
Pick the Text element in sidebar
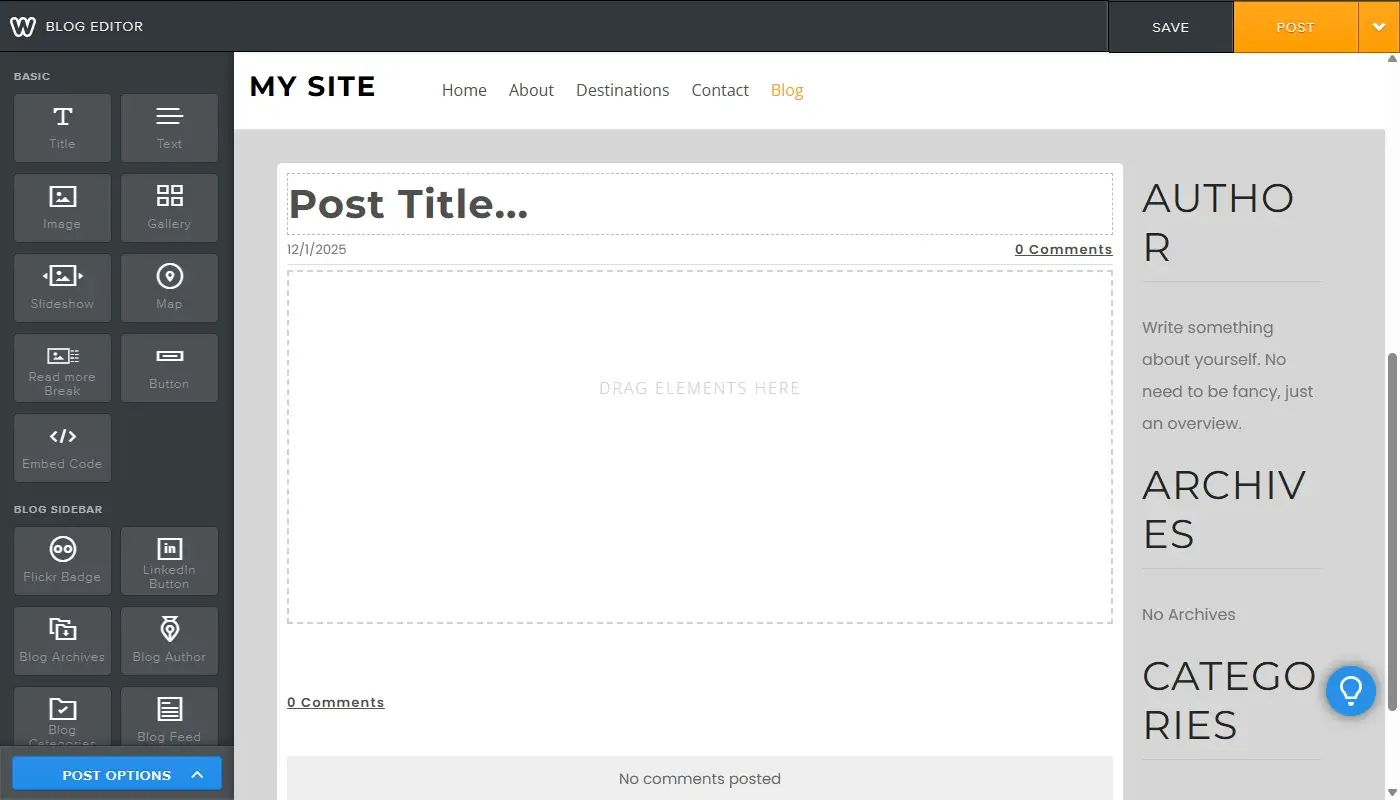pyautogui.click(x=169, y=127)
